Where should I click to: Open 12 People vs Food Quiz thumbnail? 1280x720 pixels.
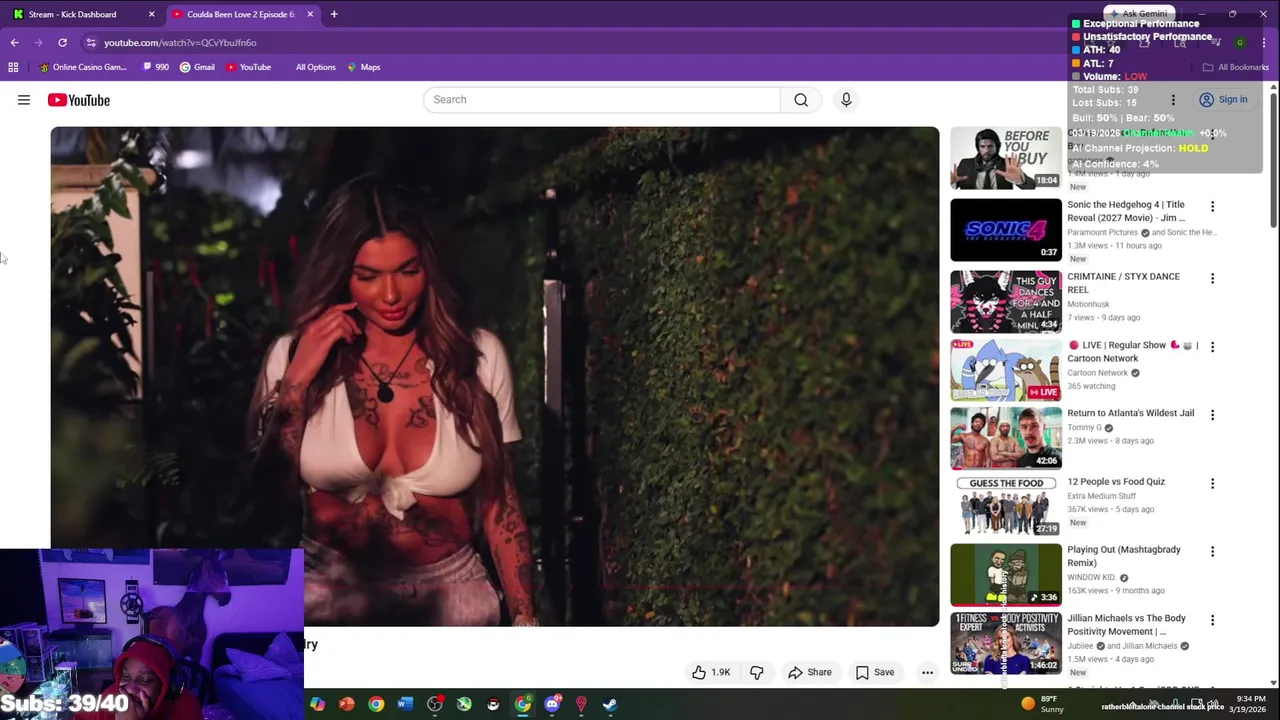tap(1006, 506)
